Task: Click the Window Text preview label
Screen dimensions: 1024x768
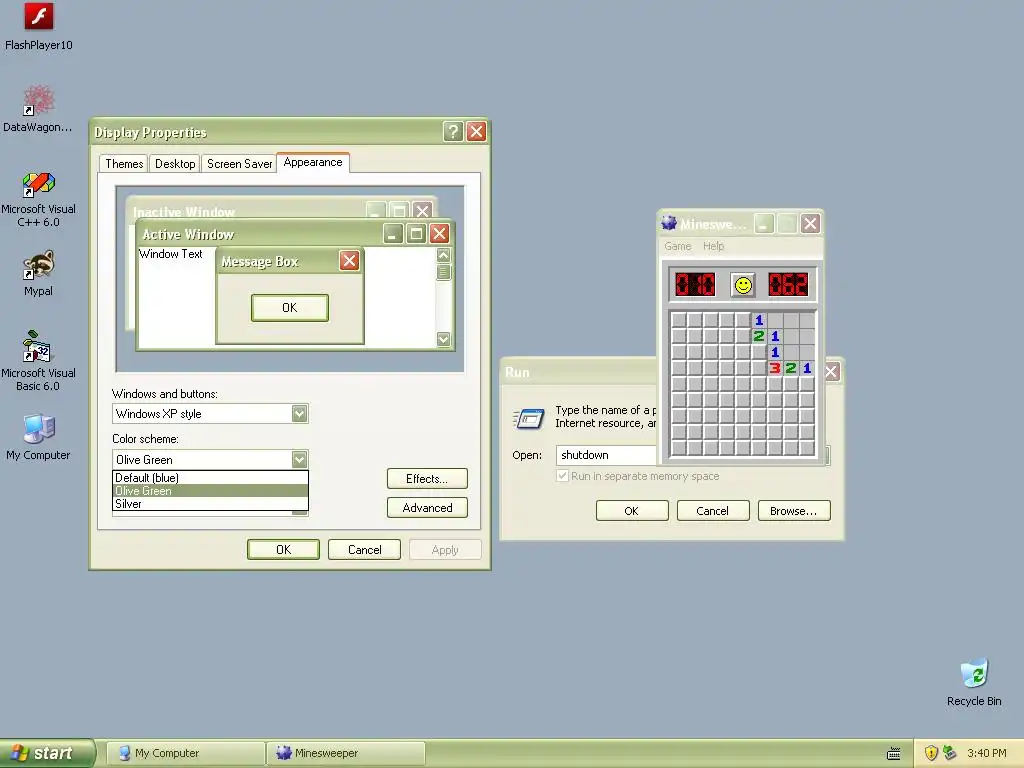Action: (x=171, y=254)
